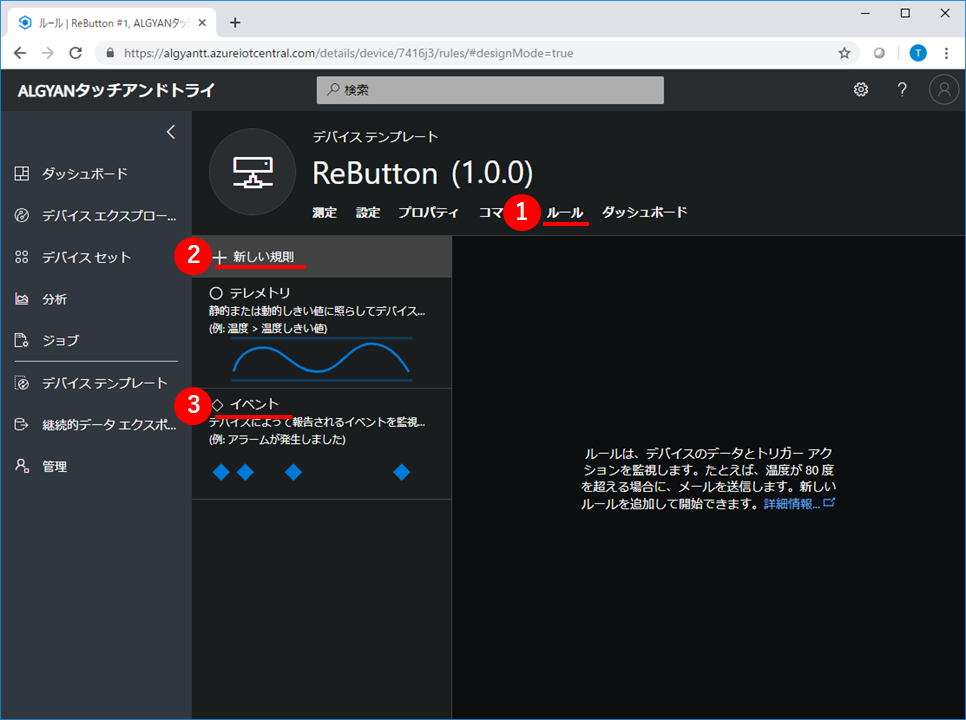Click the '(例: 温度 > 温度しきい値)' text
966x720 pixels.
point(268,328)
